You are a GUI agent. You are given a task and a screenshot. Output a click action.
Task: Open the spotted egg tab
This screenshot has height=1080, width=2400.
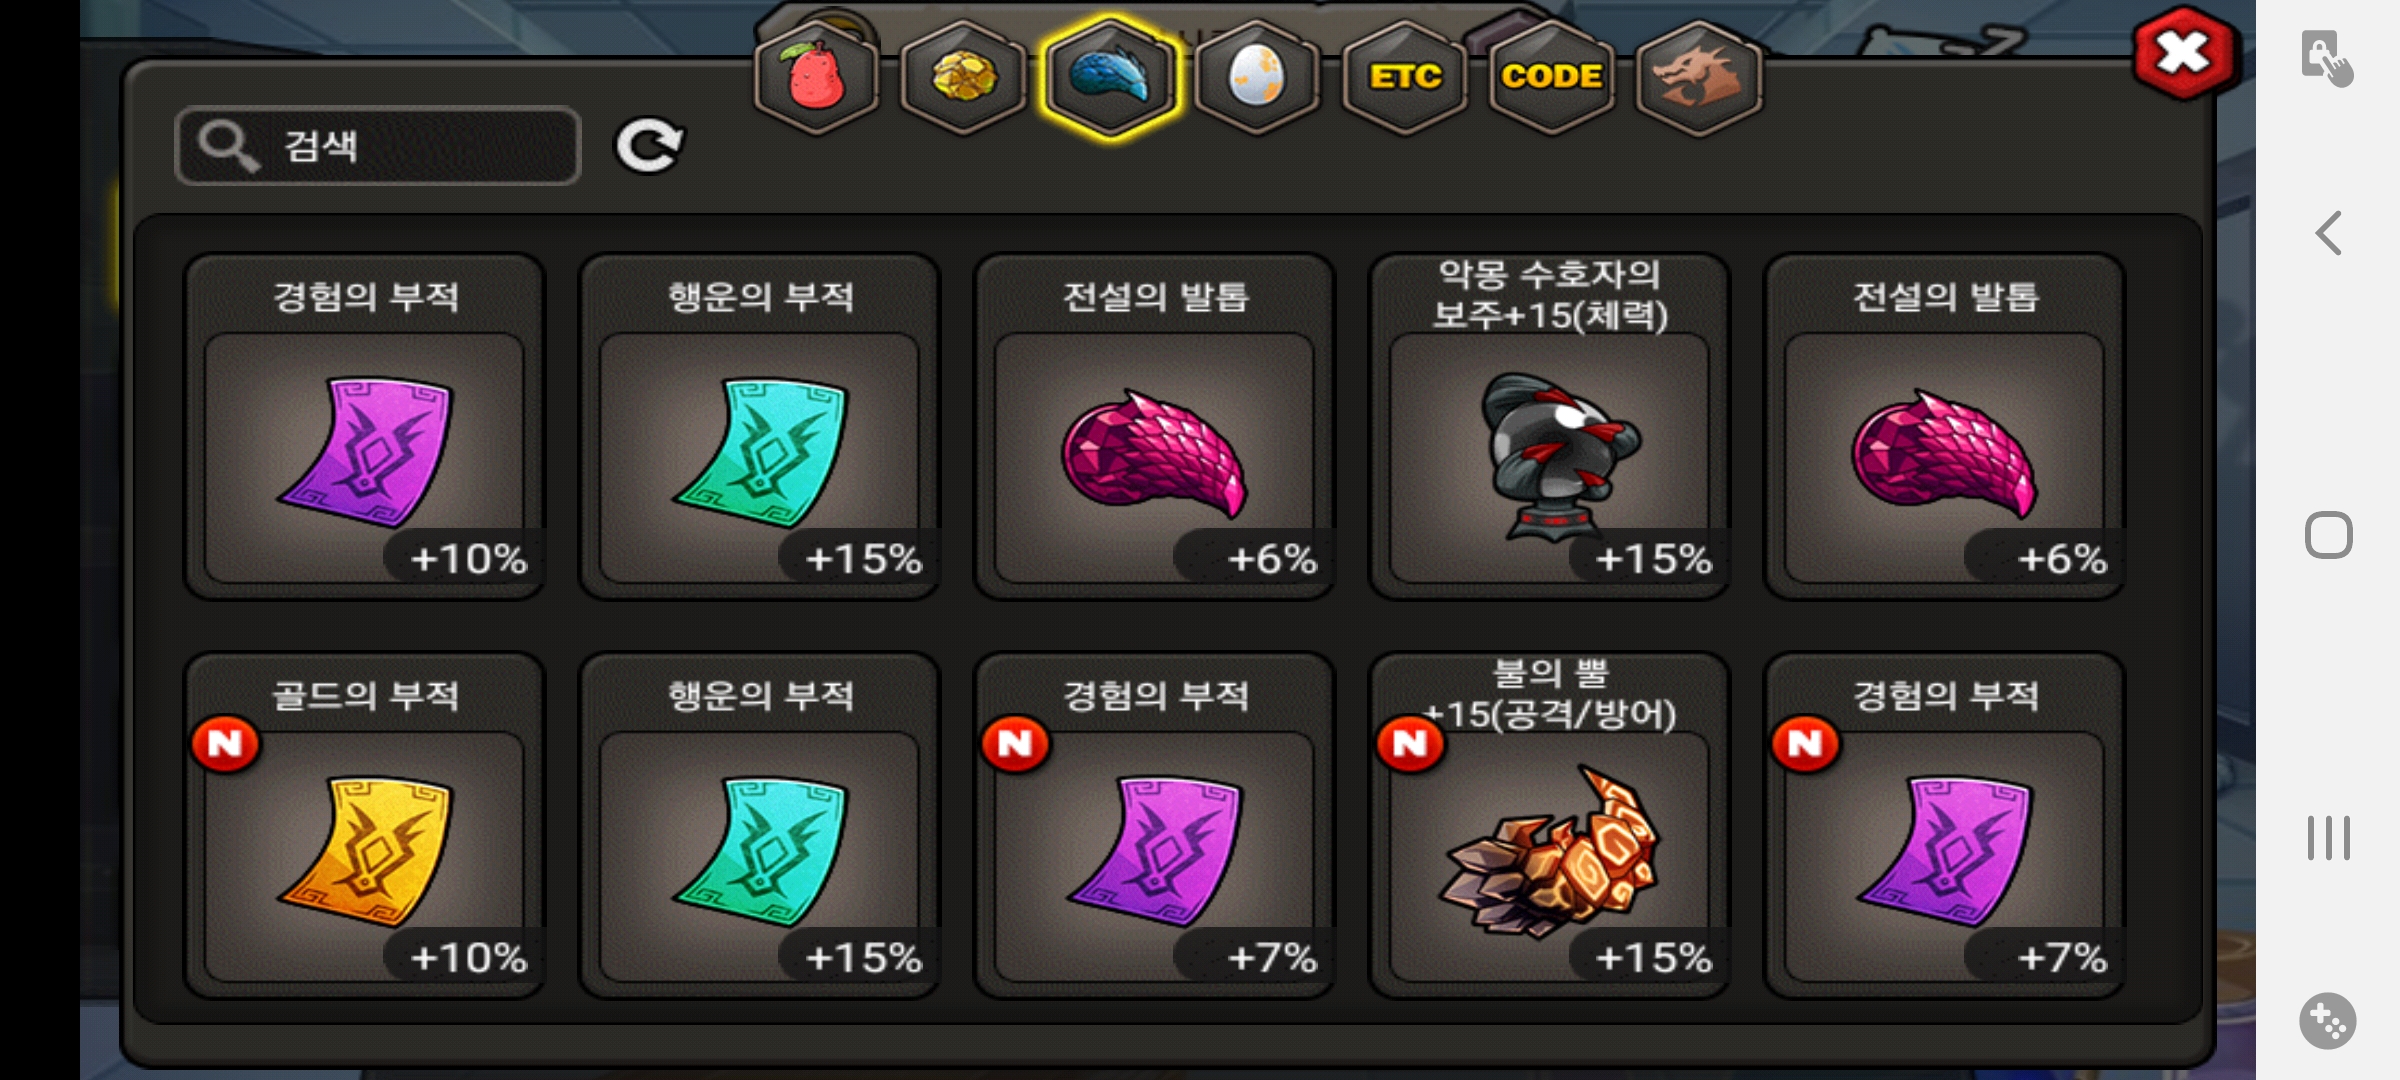(1256, 77)
